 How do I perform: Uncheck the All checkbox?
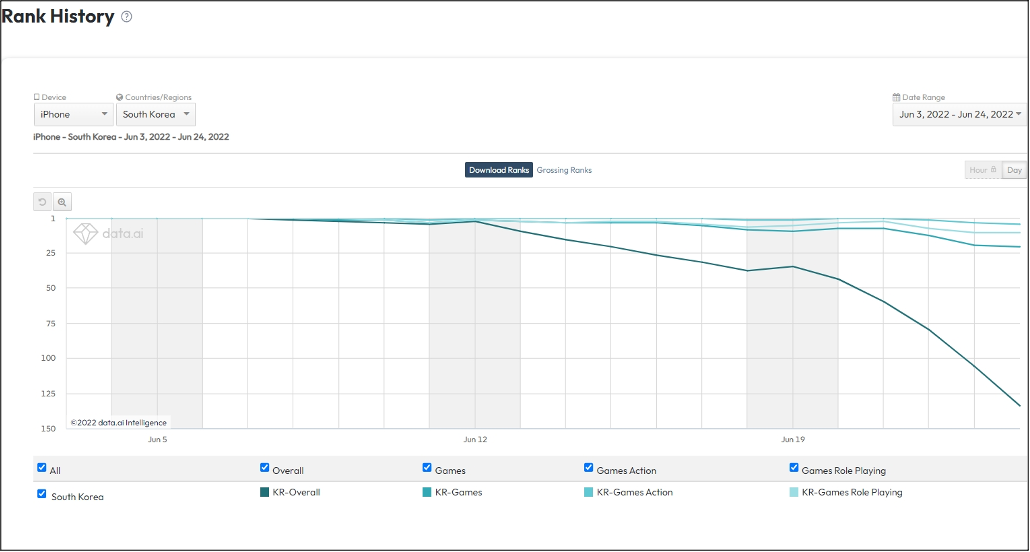click(42, 468)
